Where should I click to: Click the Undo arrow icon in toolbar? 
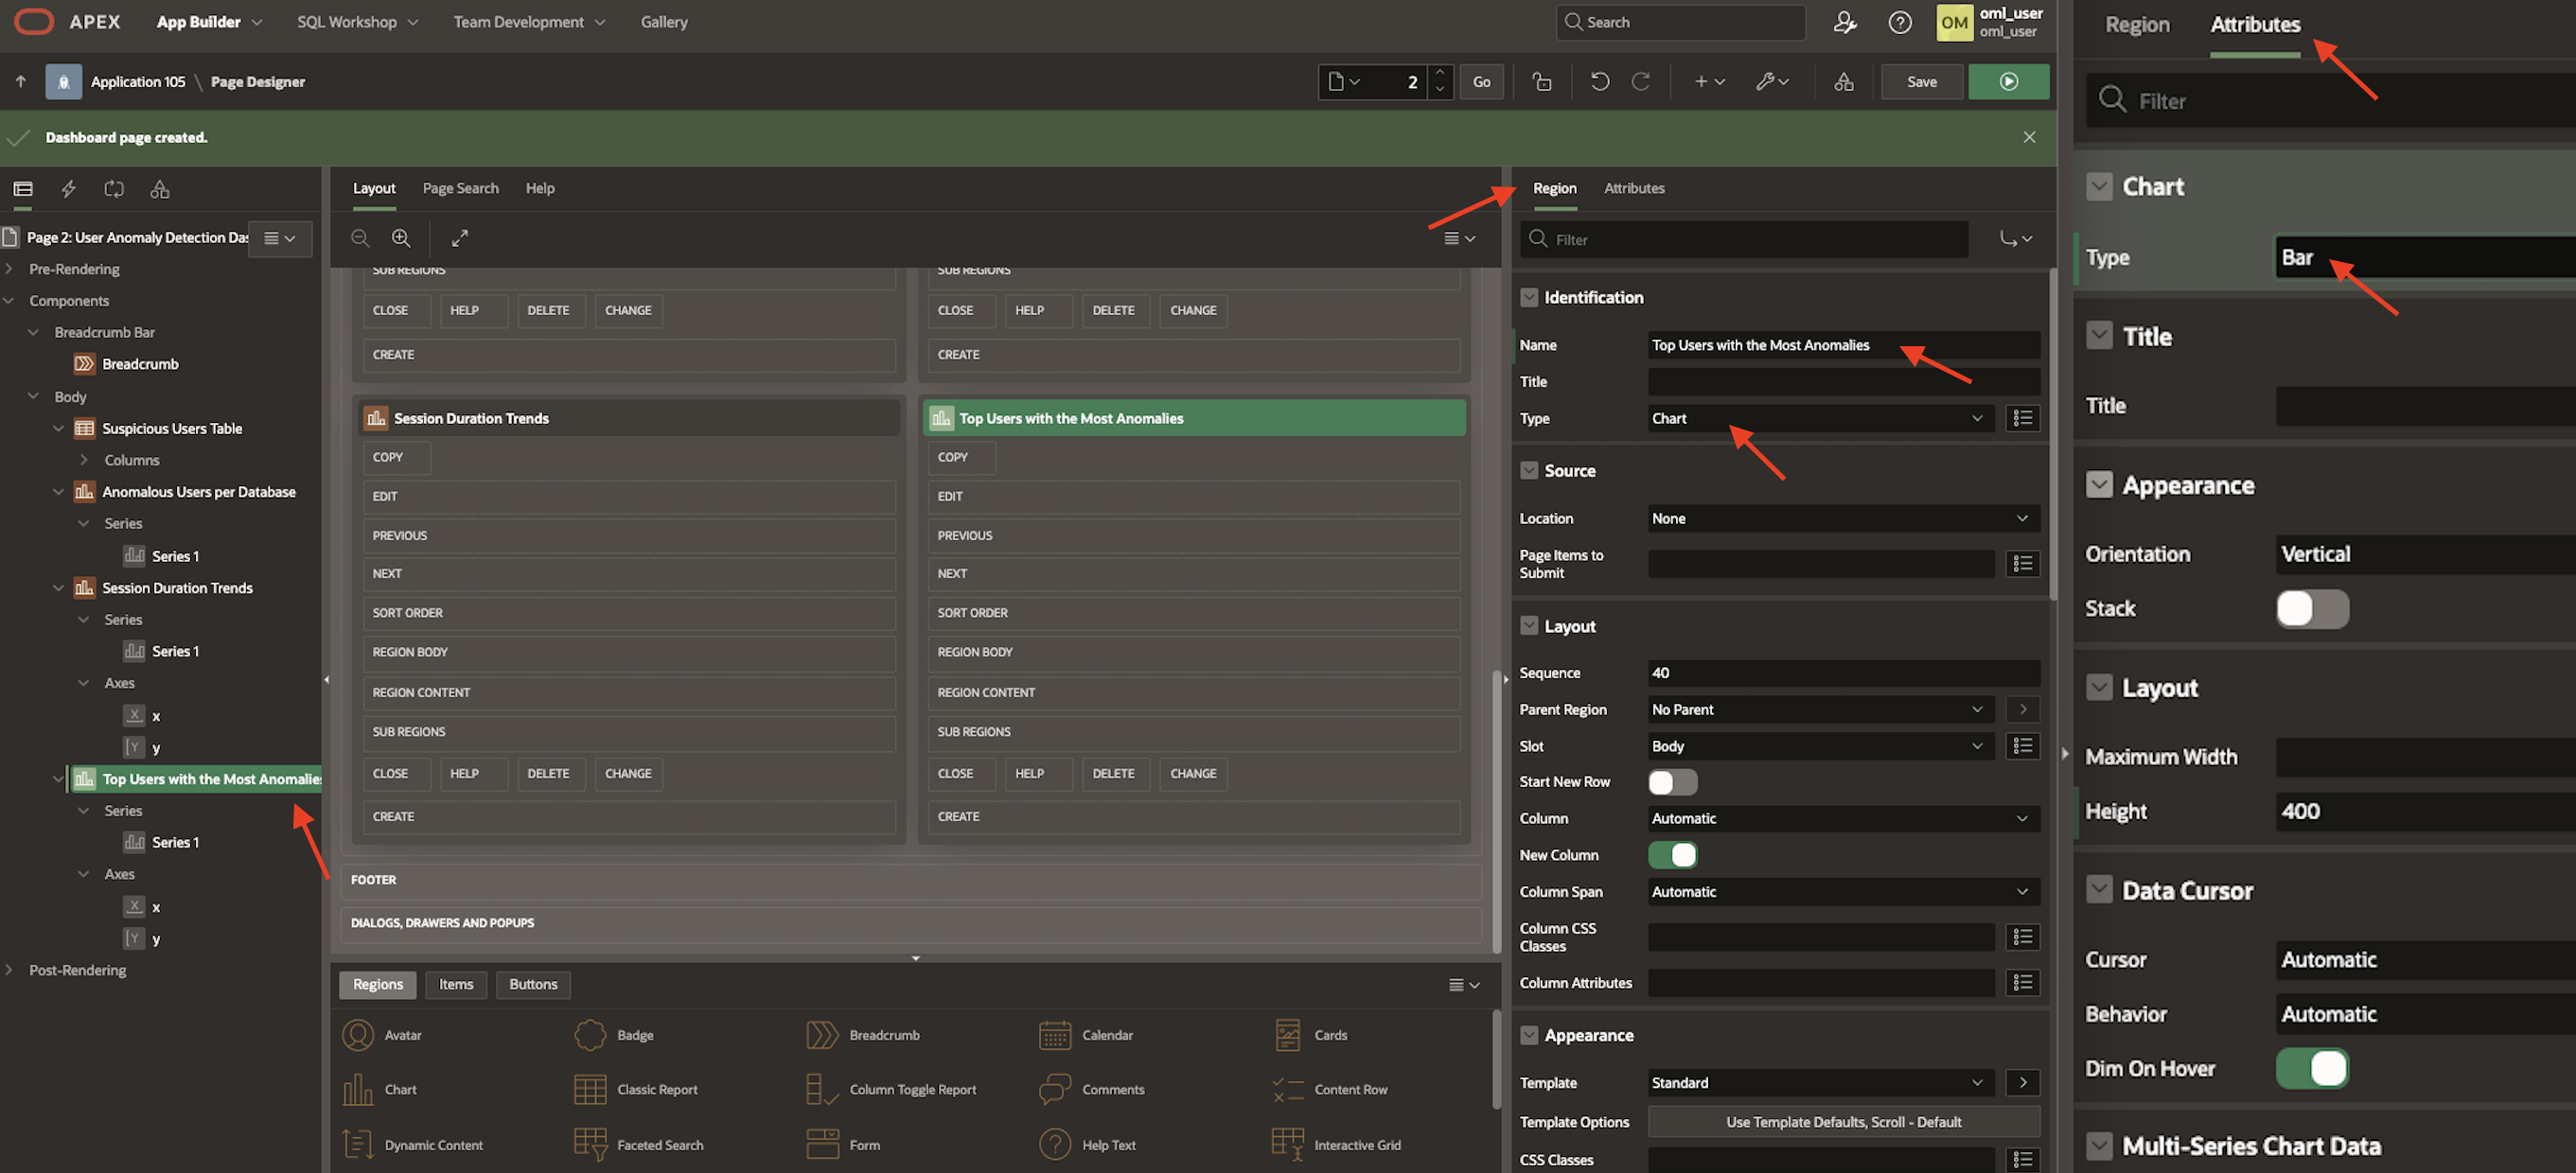(1599, 82)
